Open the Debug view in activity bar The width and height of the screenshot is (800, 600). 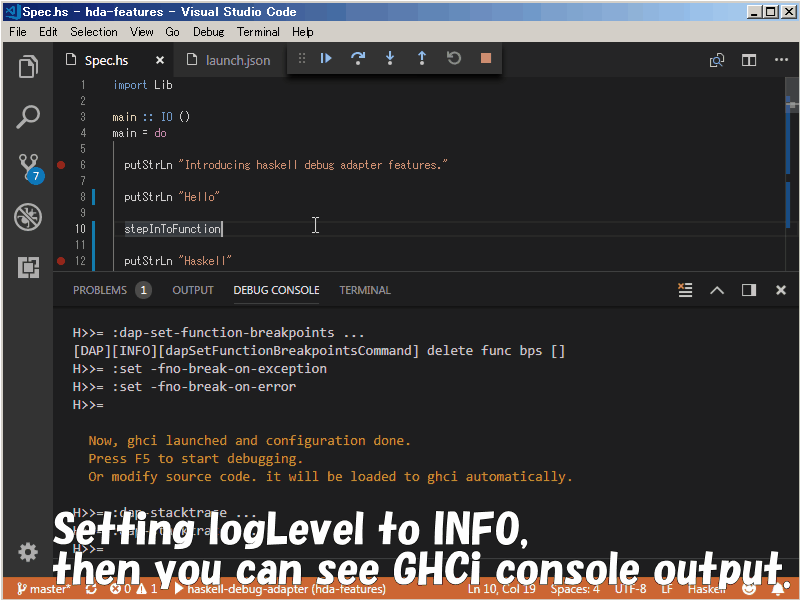pos(28,217)
